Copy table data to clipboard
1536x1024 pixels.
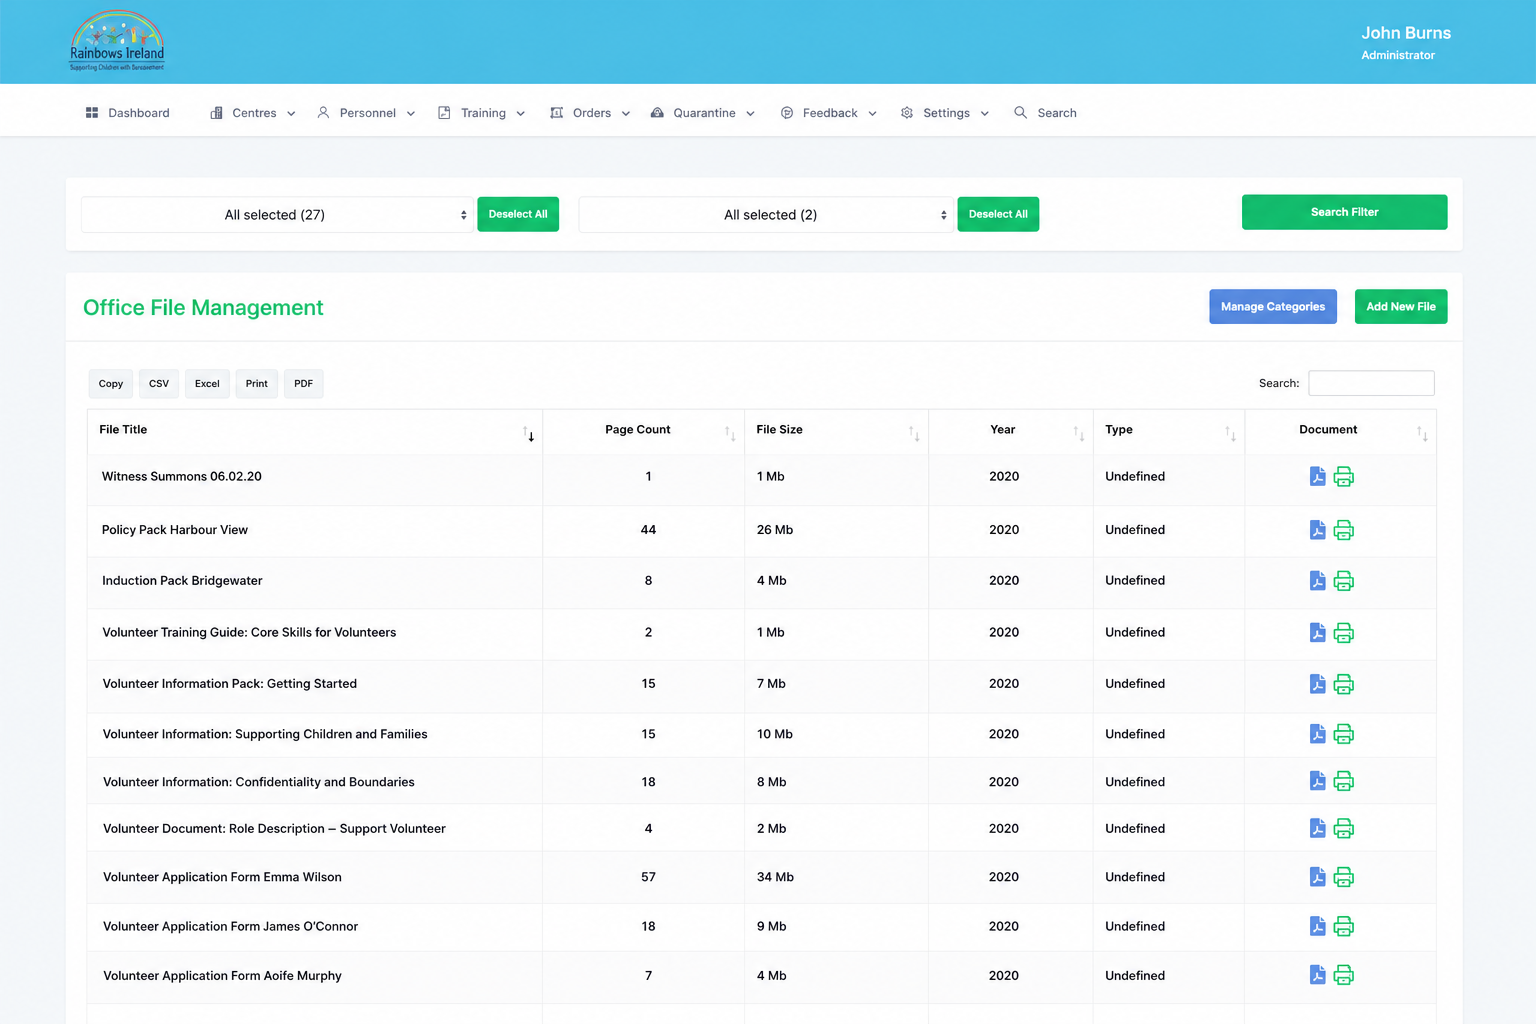111,384
